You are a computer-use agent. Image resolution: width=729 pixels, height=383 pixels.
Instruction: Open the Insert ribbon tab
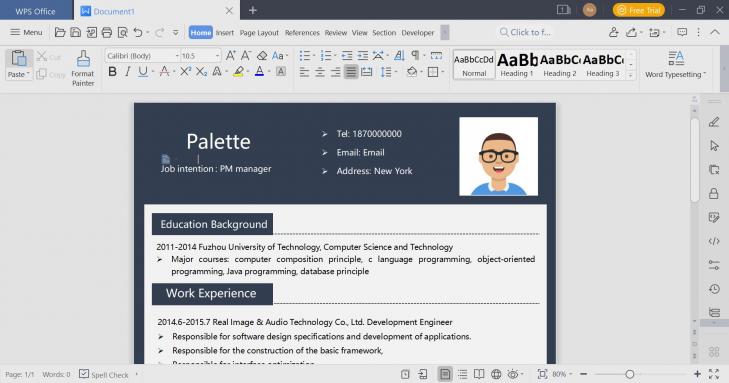225,33
